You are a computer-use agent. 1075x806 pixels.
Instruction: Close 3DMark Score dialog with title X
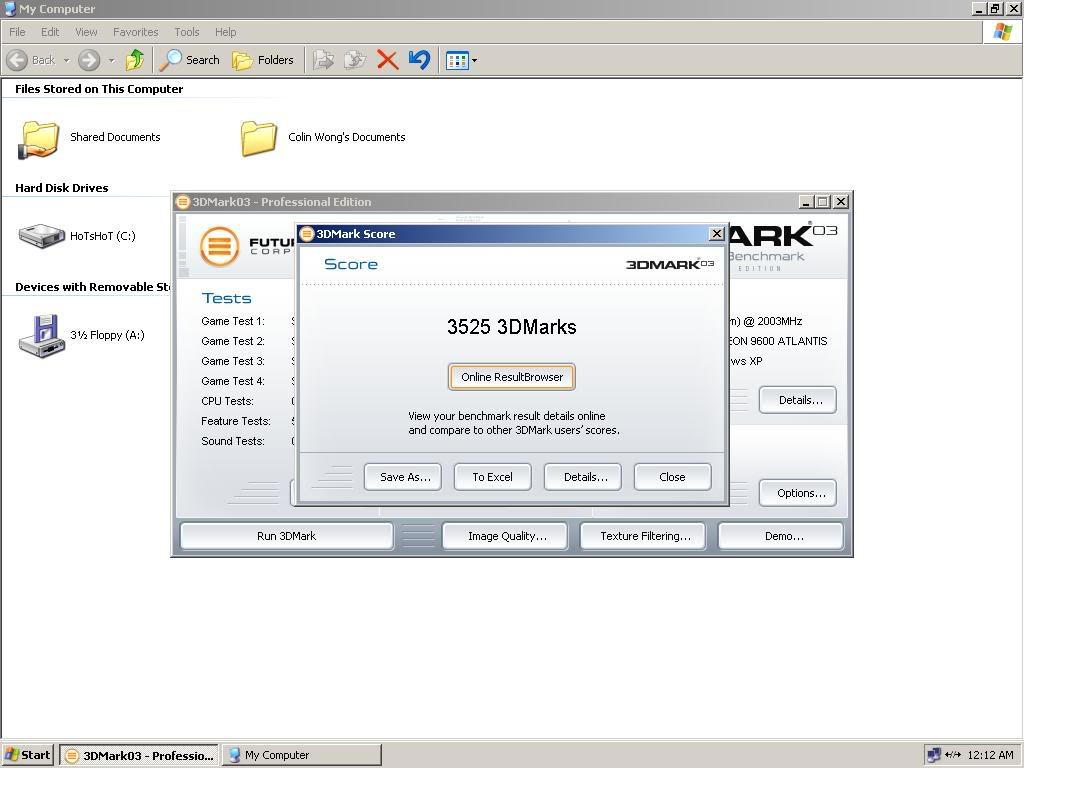tap(716, 234)
